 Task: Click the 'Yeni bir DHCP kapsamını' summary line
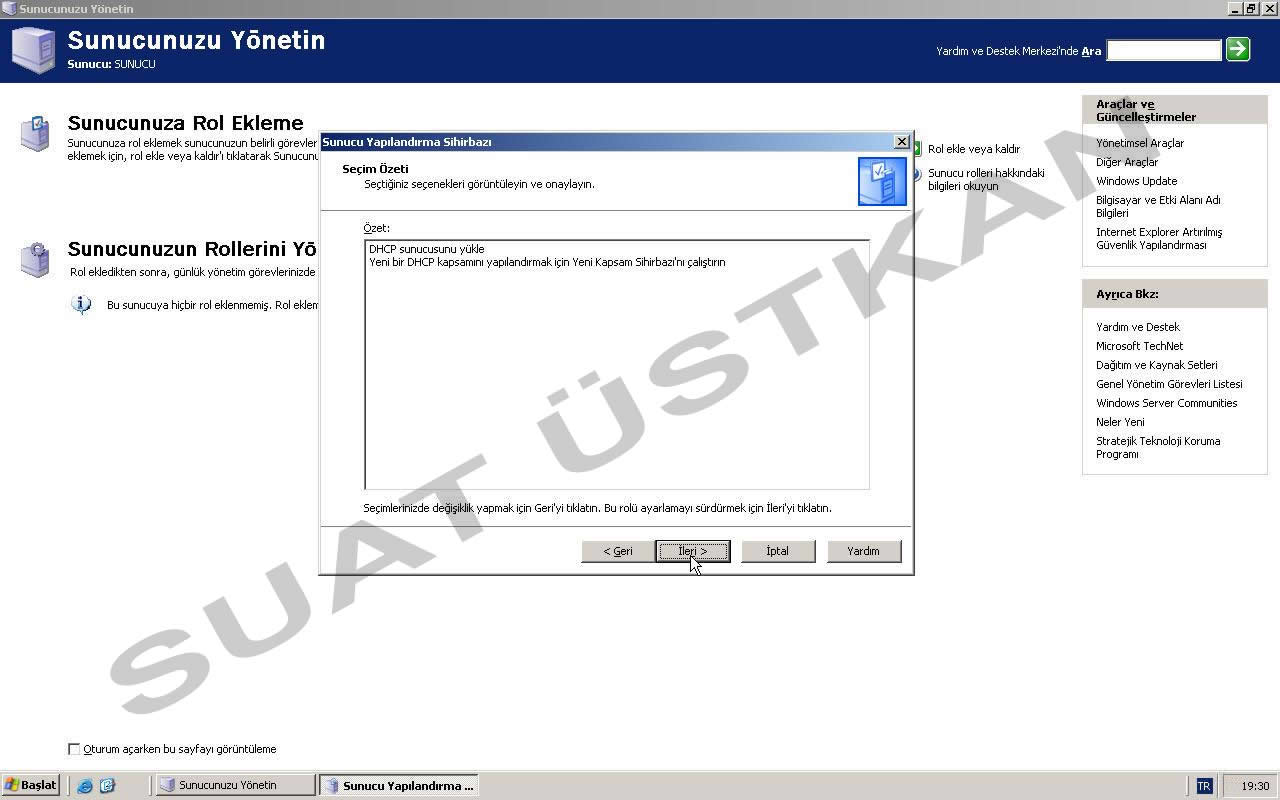point(547,262)
